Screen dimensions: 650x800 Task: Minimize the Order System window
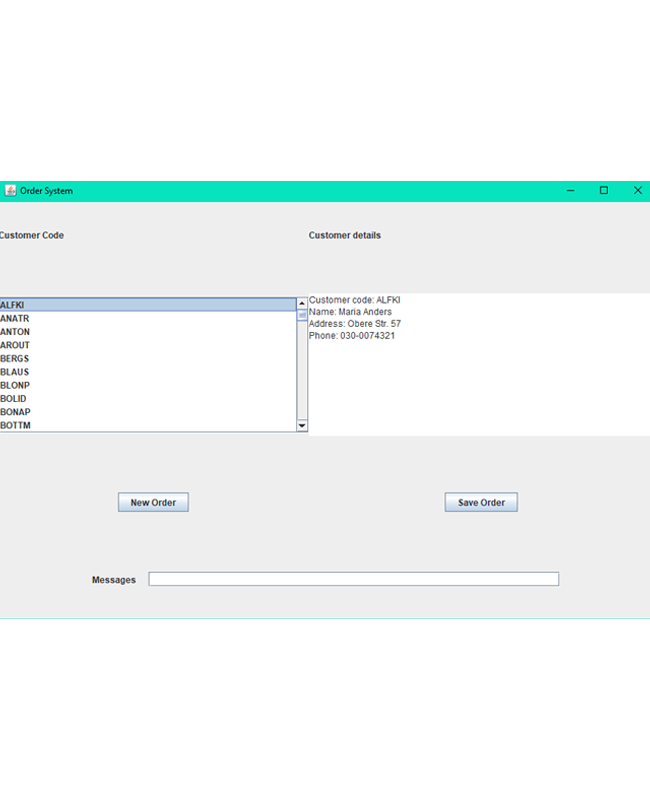click(570, 191)
